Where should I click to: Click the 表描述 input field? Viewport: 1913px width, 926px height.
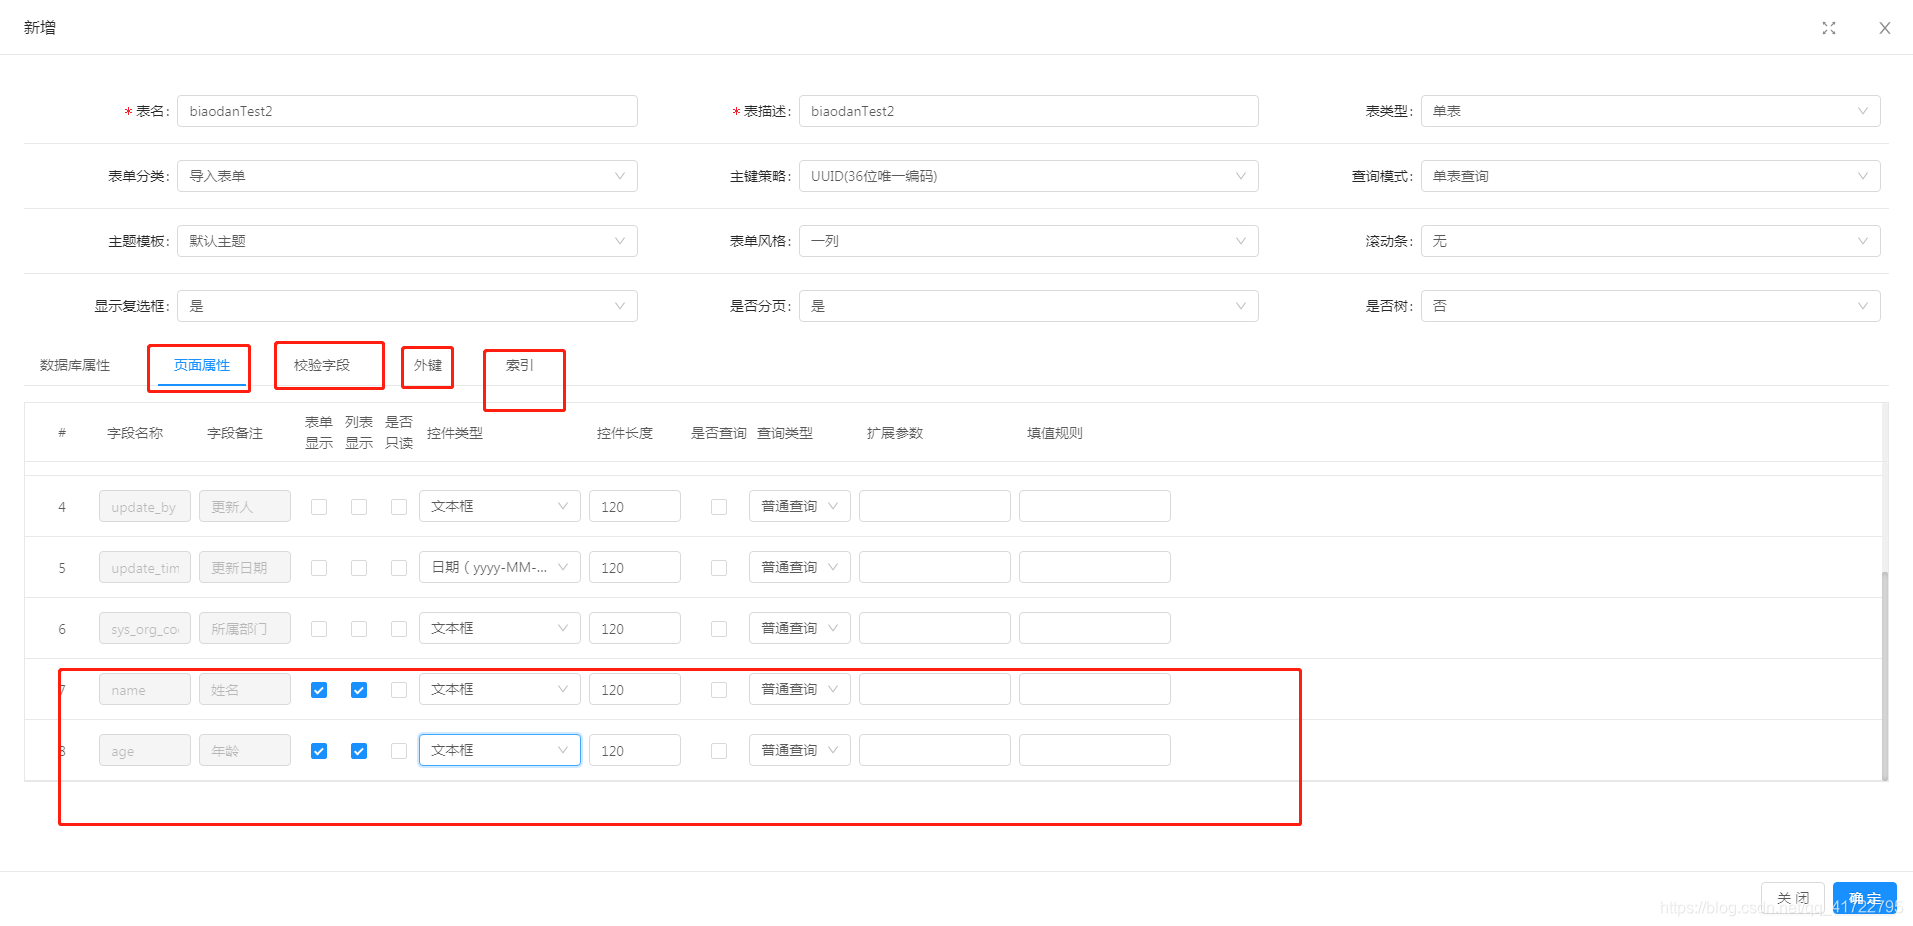1028,111
